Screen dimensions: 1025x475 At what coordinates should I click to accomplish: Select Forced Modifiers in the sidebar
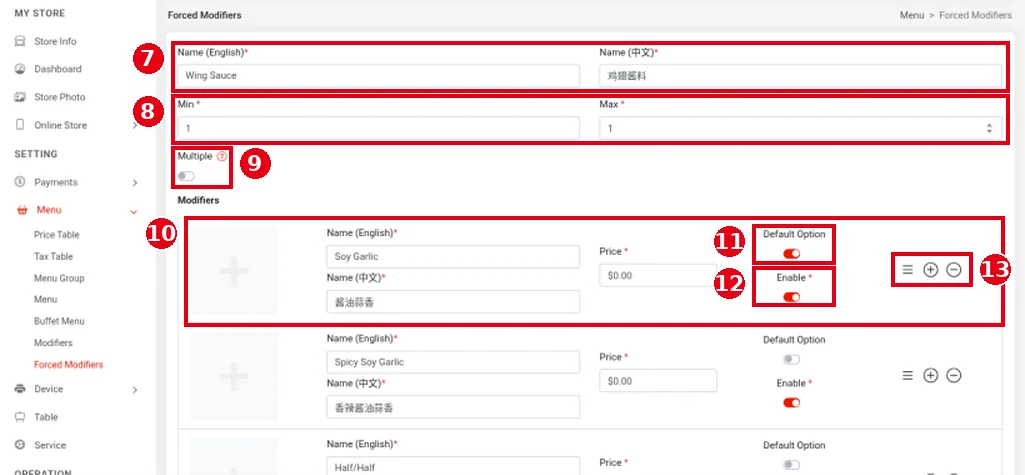point(69,365)
